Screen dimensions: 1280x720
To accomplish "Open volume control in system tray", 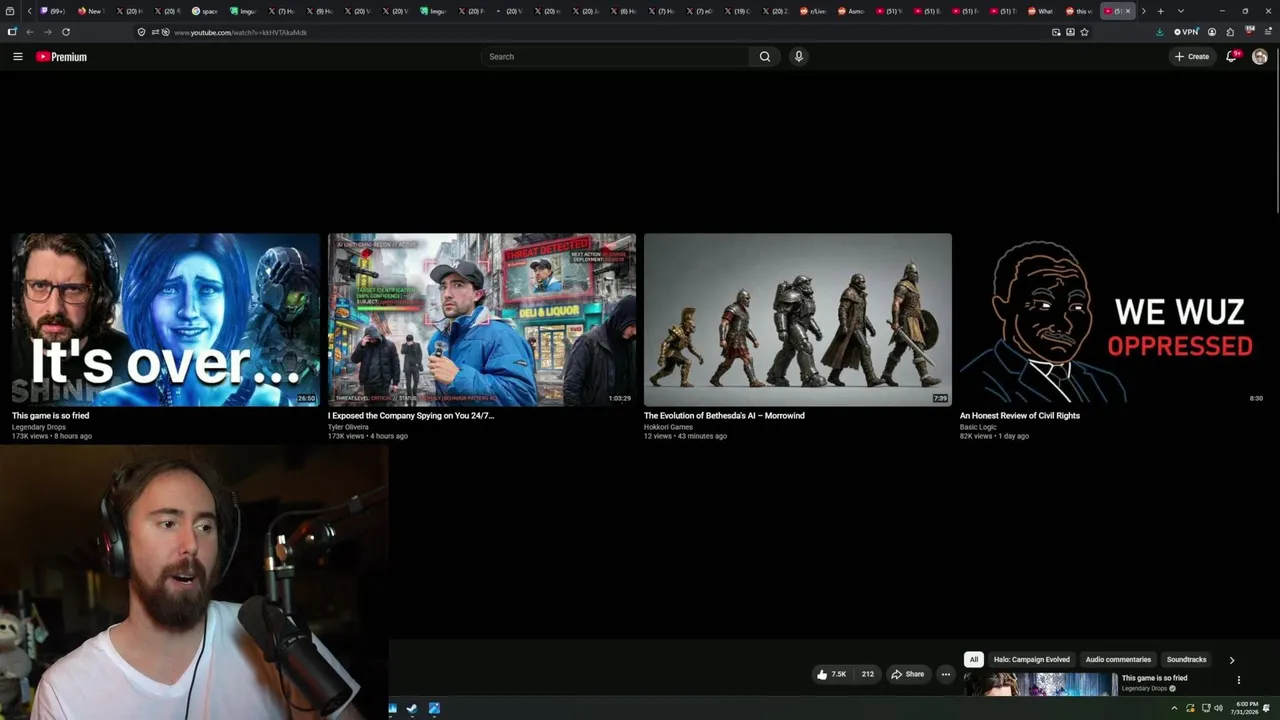I will coord(1218,708).
